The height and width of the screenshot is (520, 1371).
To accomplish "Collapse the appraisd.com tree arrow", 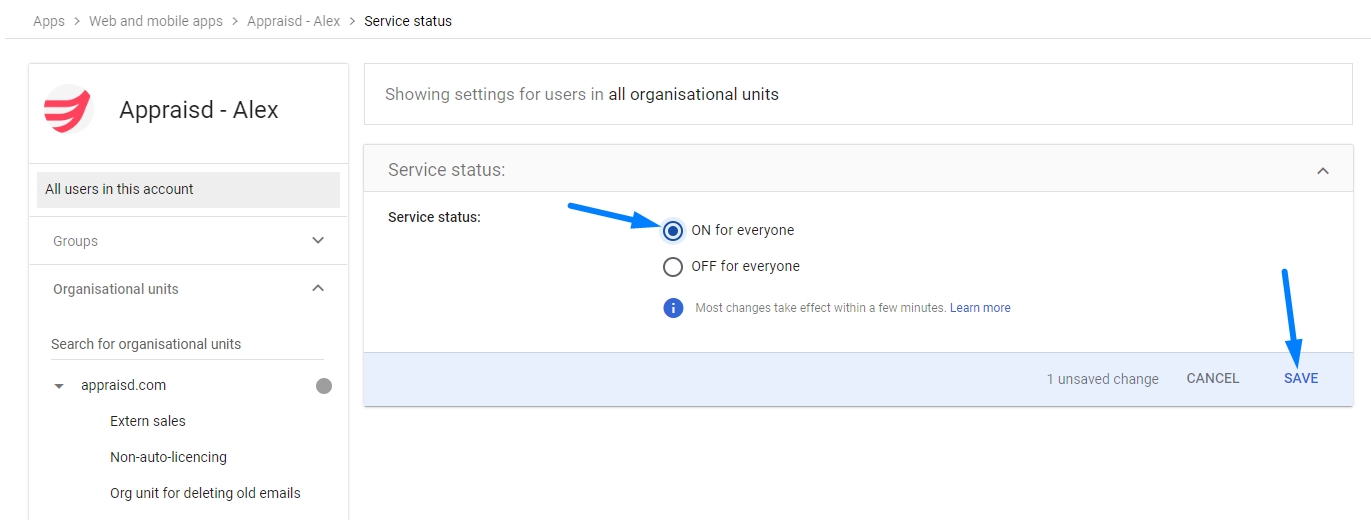I will 59,386.
